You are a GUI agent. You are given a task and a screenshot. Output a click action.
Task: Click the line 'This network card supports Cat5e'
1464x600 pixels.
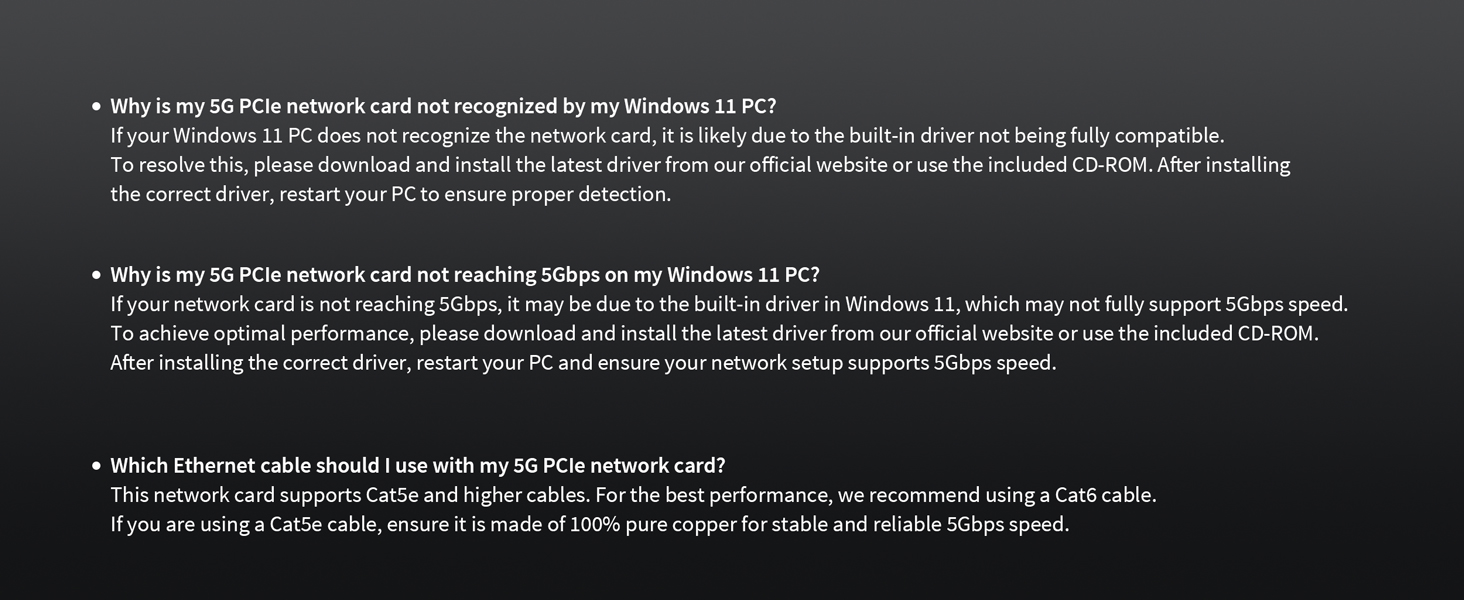tap(633, 495)
